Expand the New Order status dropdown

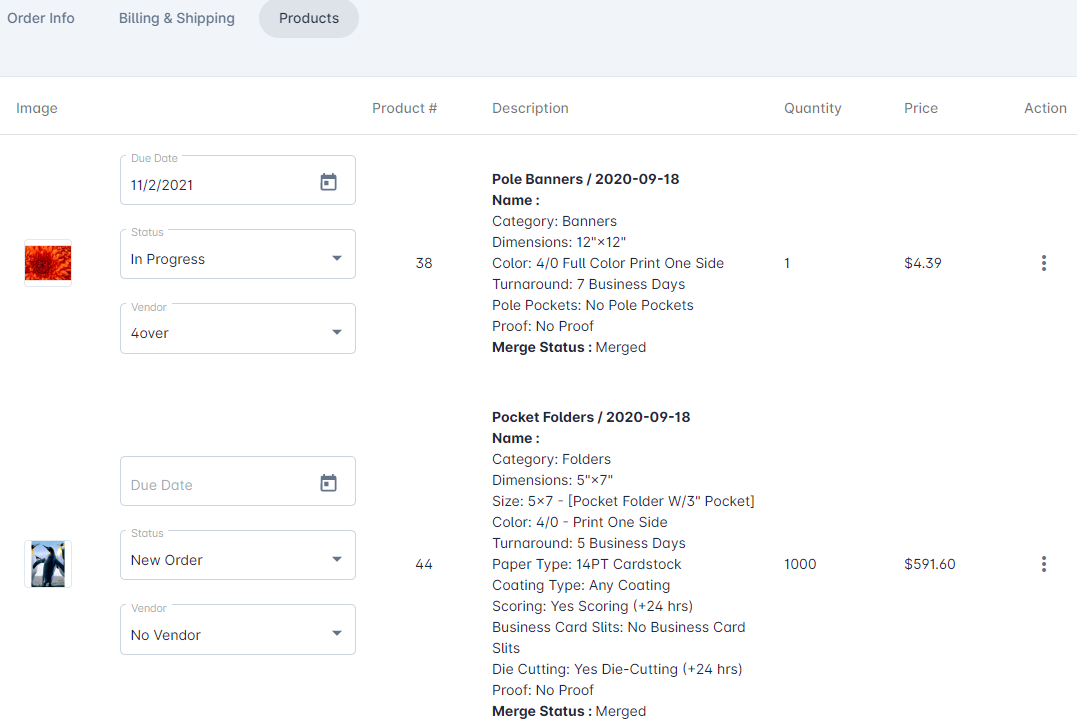point(238,555)
